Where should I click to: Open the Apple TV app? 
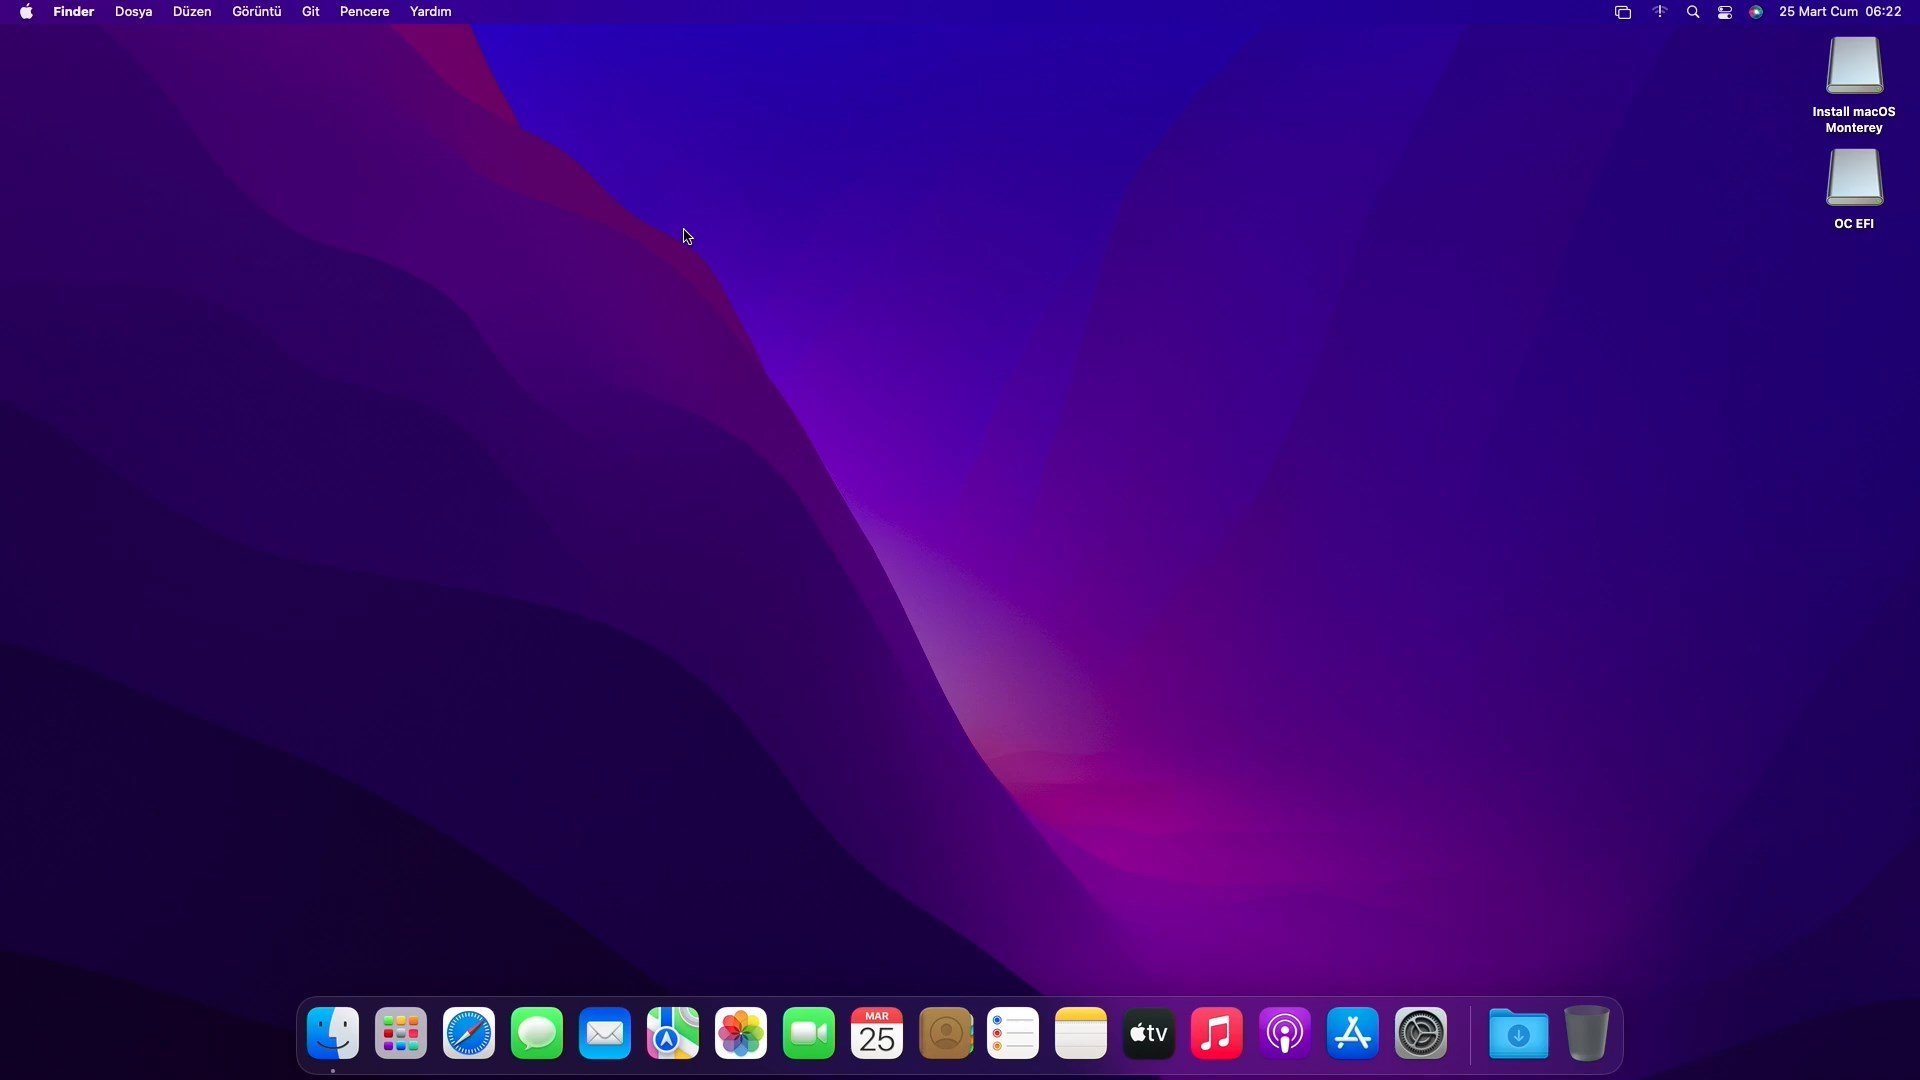[x=1149, y=1034]
